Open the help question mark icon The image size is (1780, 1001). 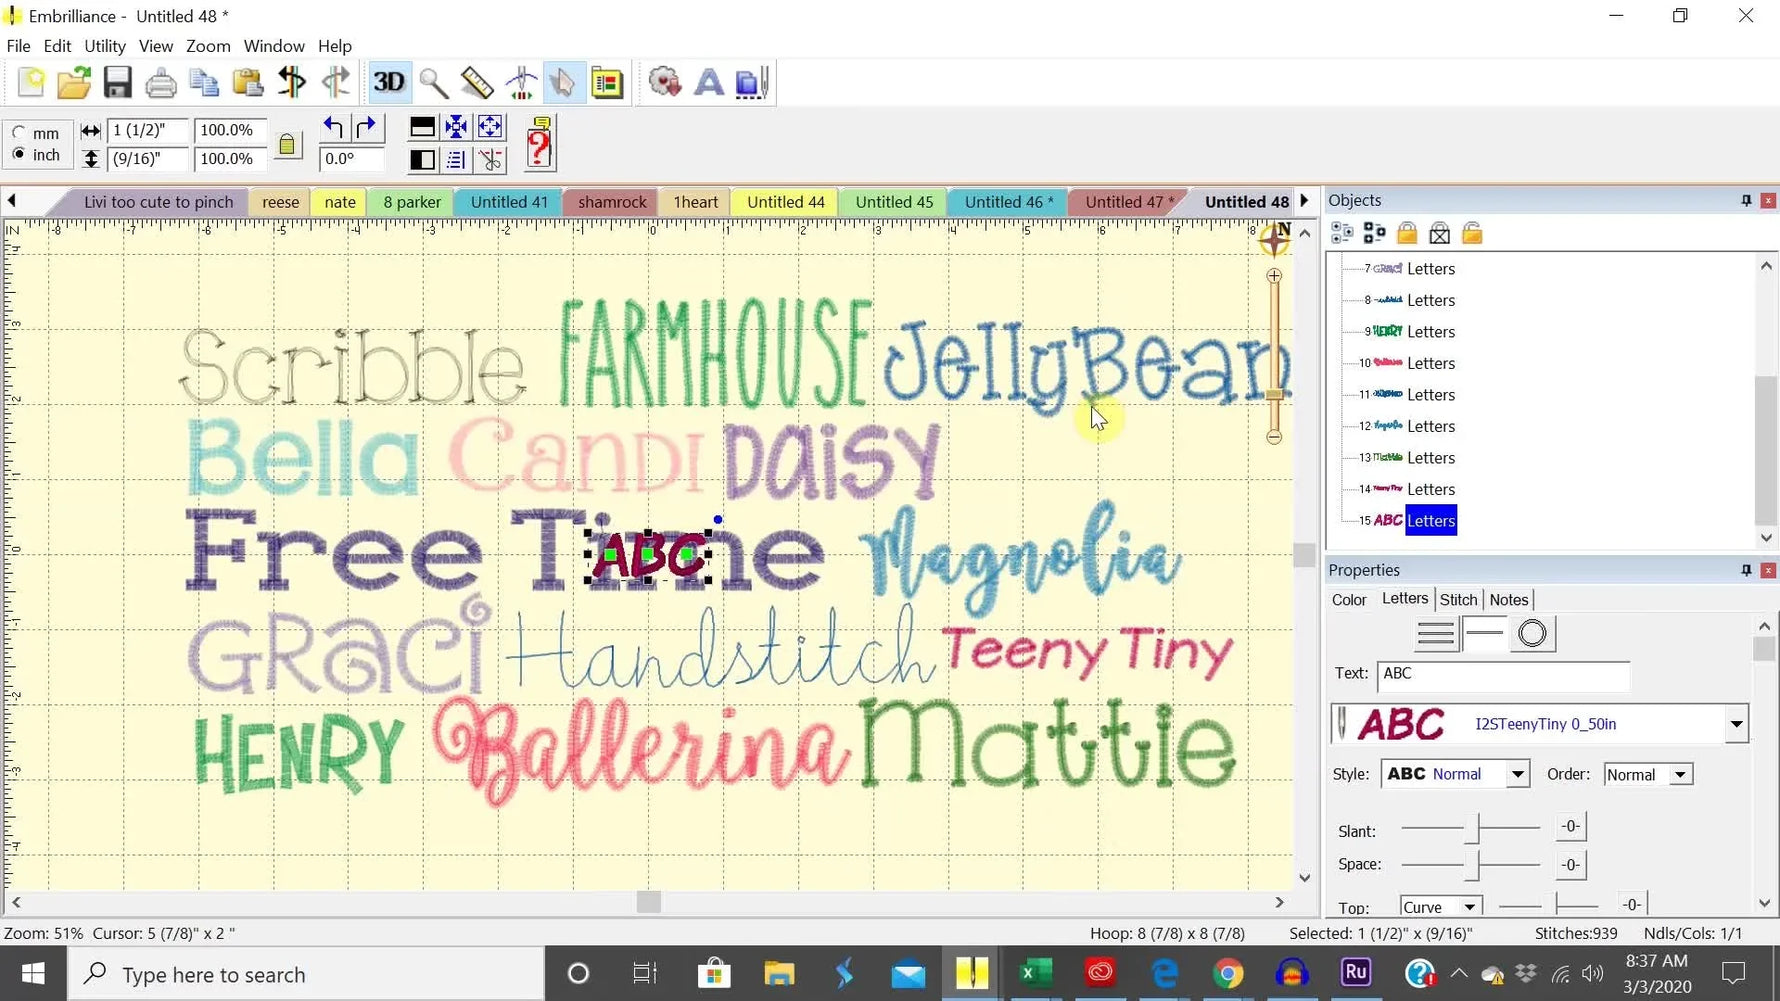click(540, 143)
